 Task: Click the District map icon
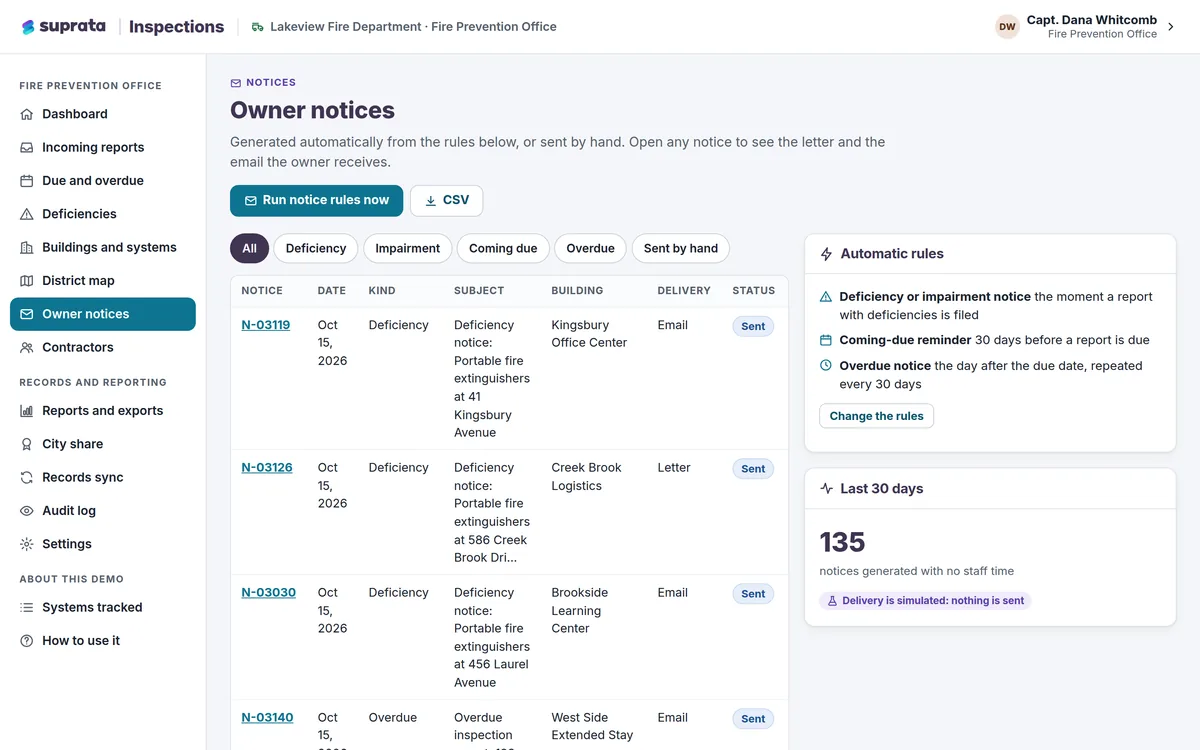coord(27,281)
